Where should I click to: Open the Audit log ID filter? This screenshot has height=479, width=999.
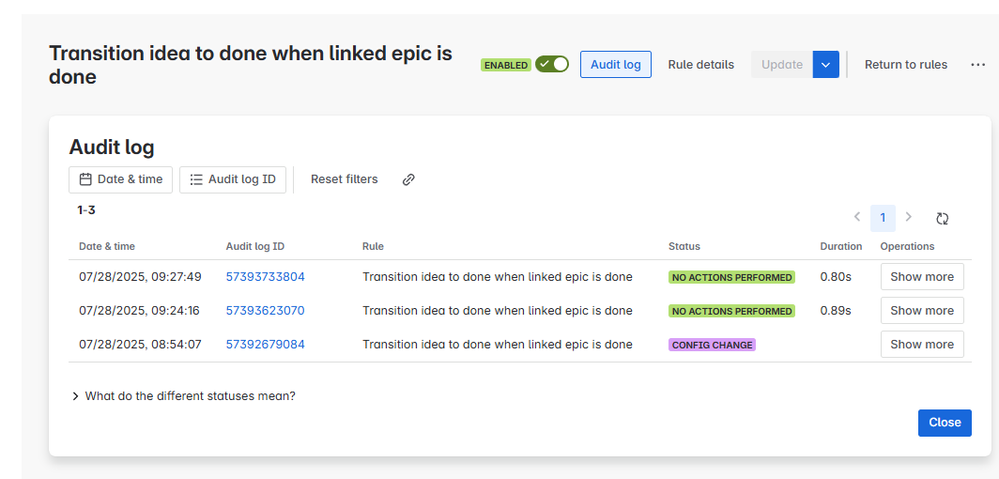point(233,180)
